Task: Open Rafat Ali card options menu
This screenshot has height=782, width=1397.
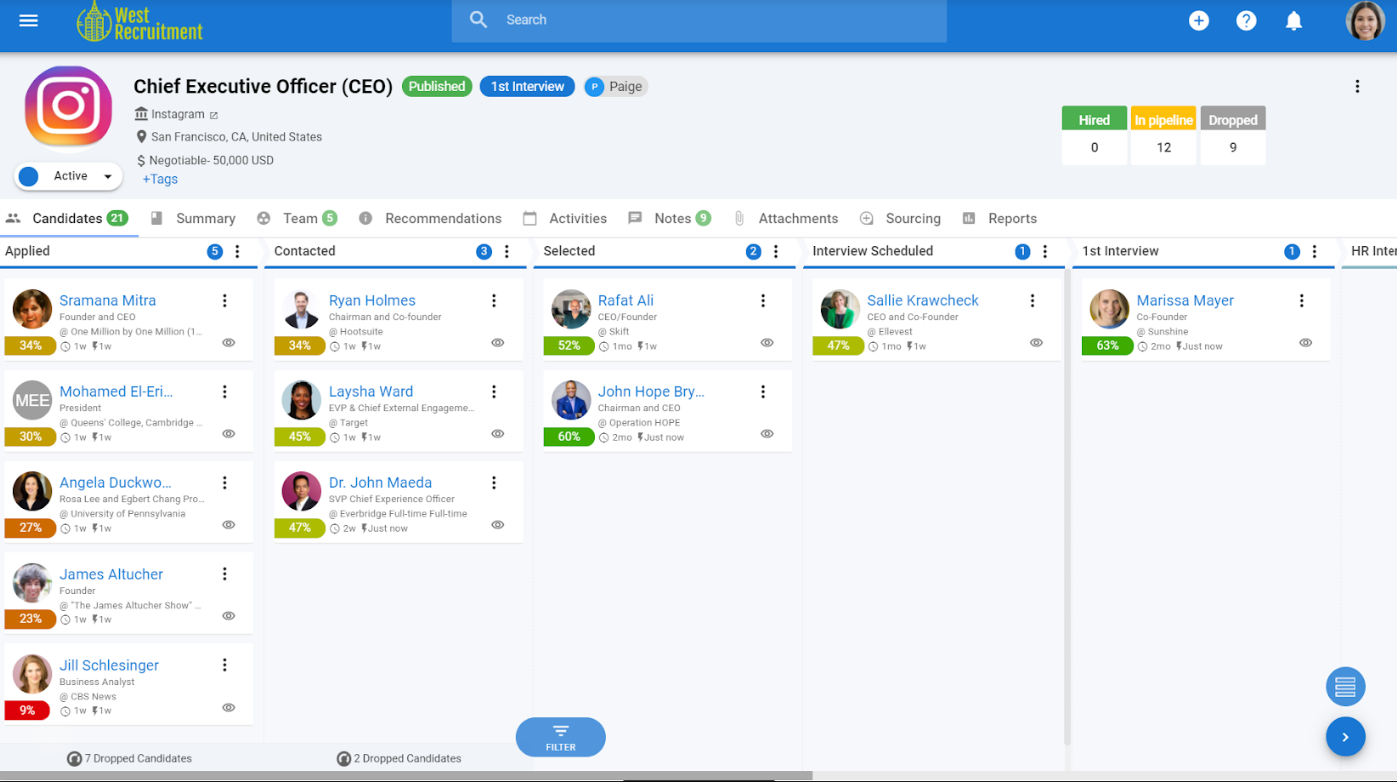Action: (763, 301)
